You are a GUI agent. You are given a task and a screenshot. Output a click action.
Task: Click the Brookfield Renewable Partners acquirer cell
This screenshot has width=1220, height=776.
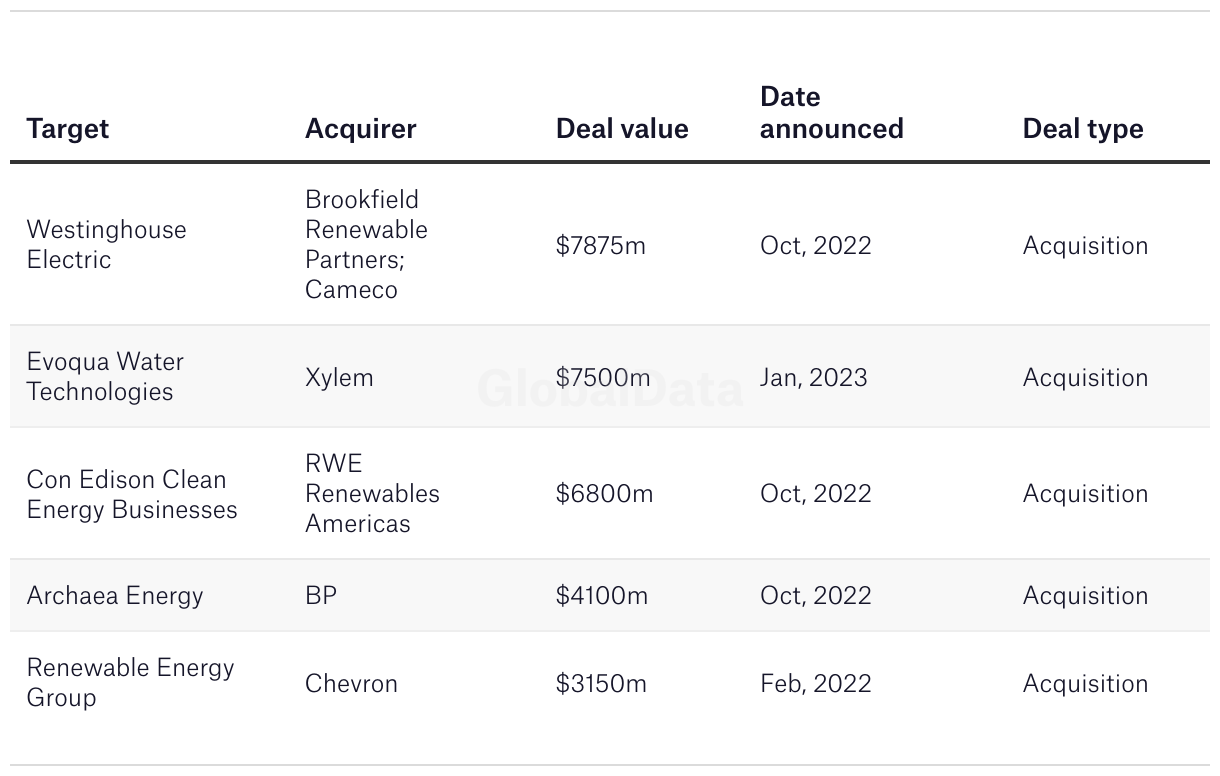click(x=366, y=245)
